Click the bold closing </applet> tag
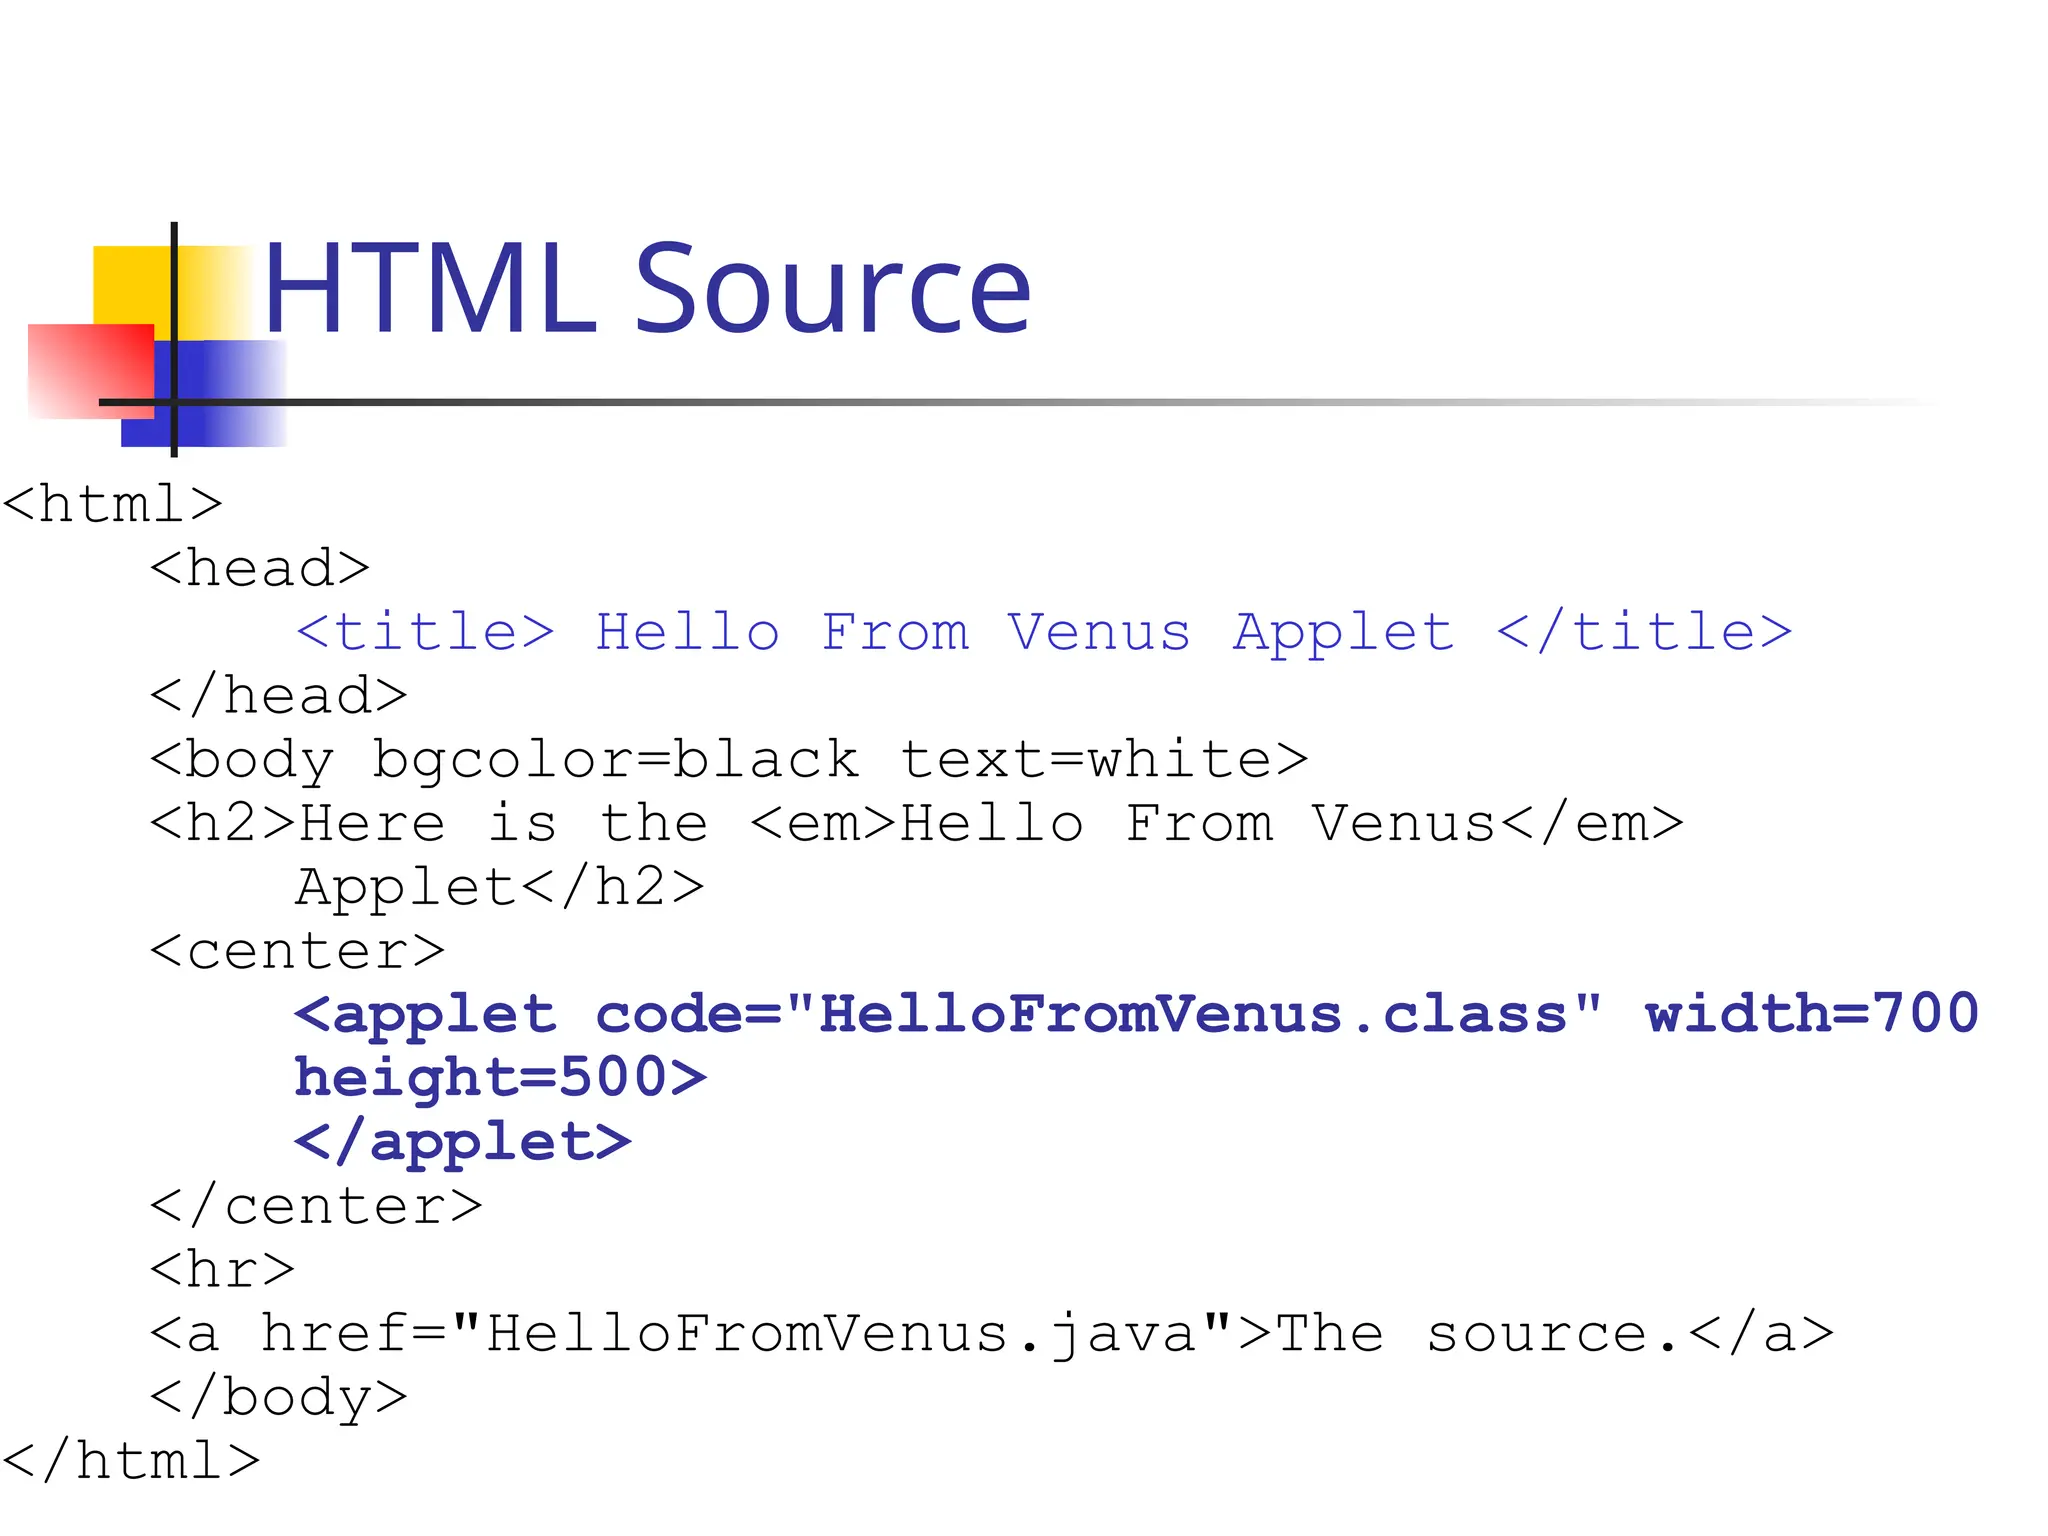Image resolution: width=2048 pixels, height=1536 pixels. coord(462,1142)
